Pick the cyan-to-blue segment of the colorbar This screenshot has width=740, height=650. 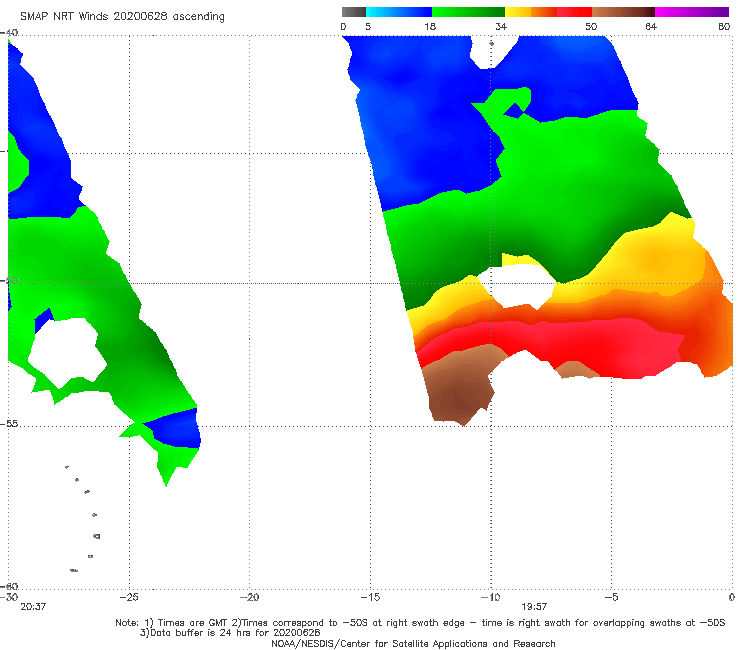[399, 12]
